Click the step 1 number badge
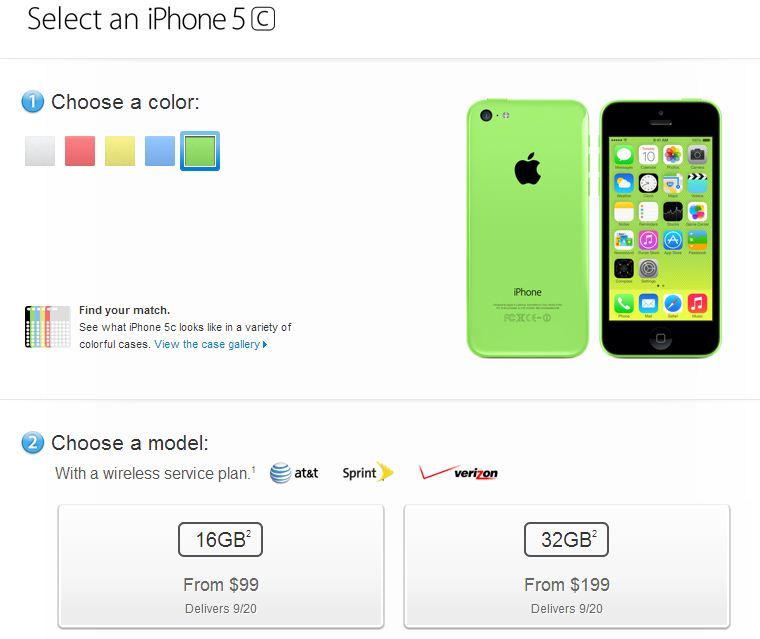 [x=32, y=102]
